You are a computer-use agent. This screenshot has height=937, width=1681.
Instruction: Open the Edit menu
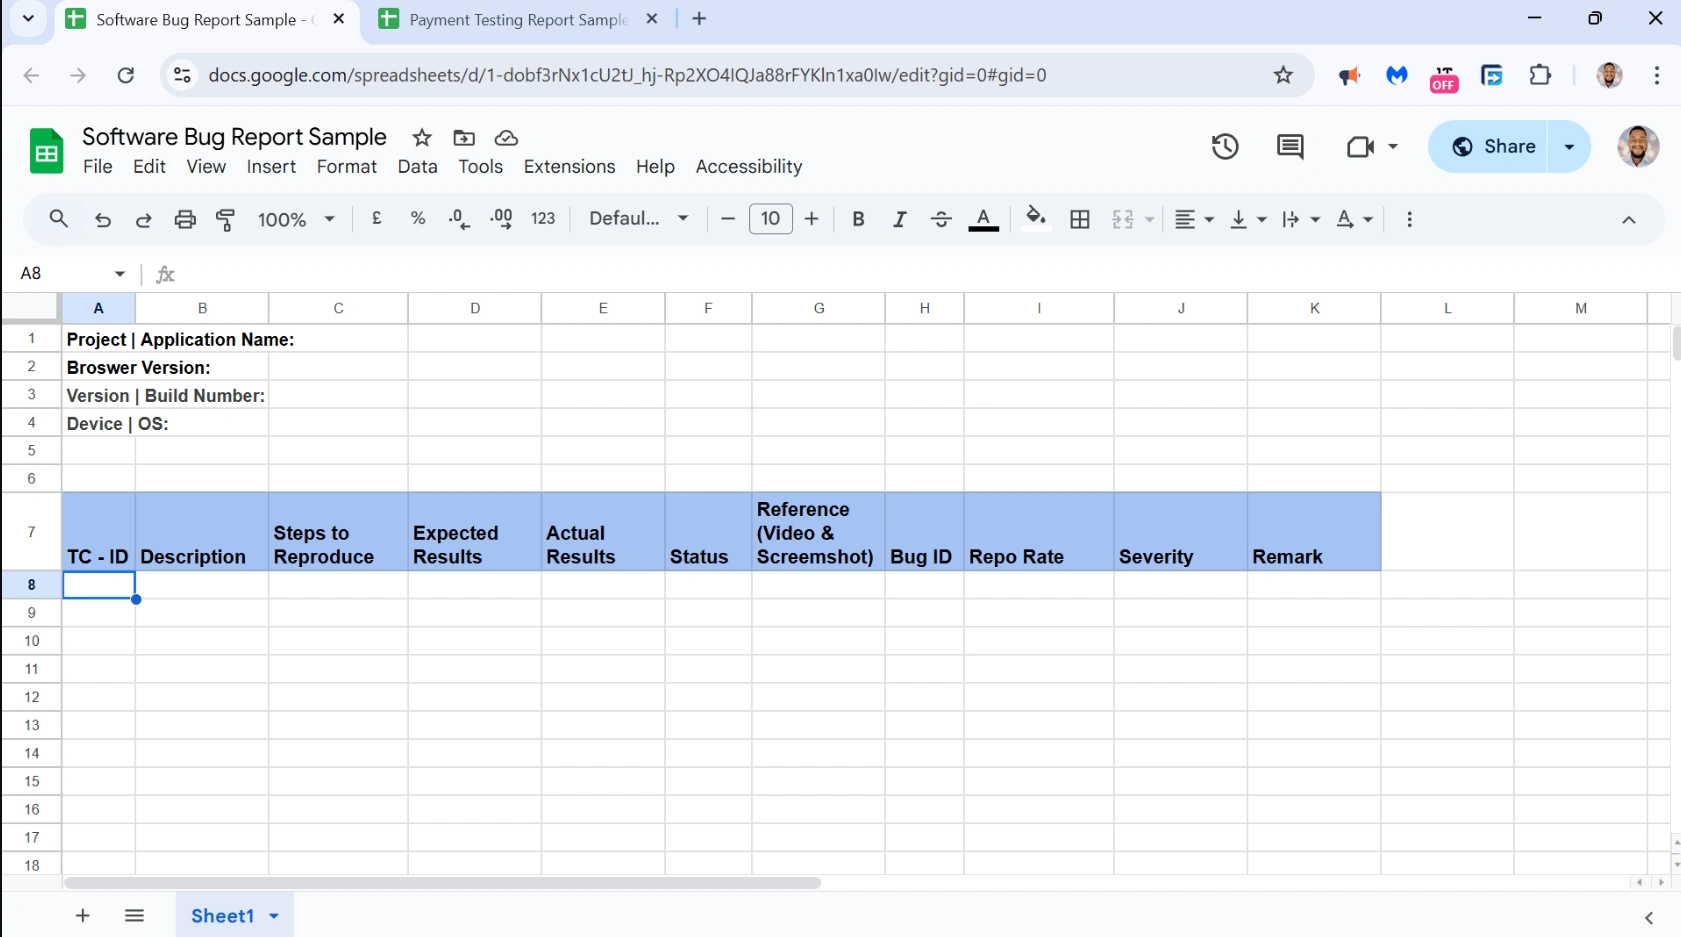[x=150, y=167]
